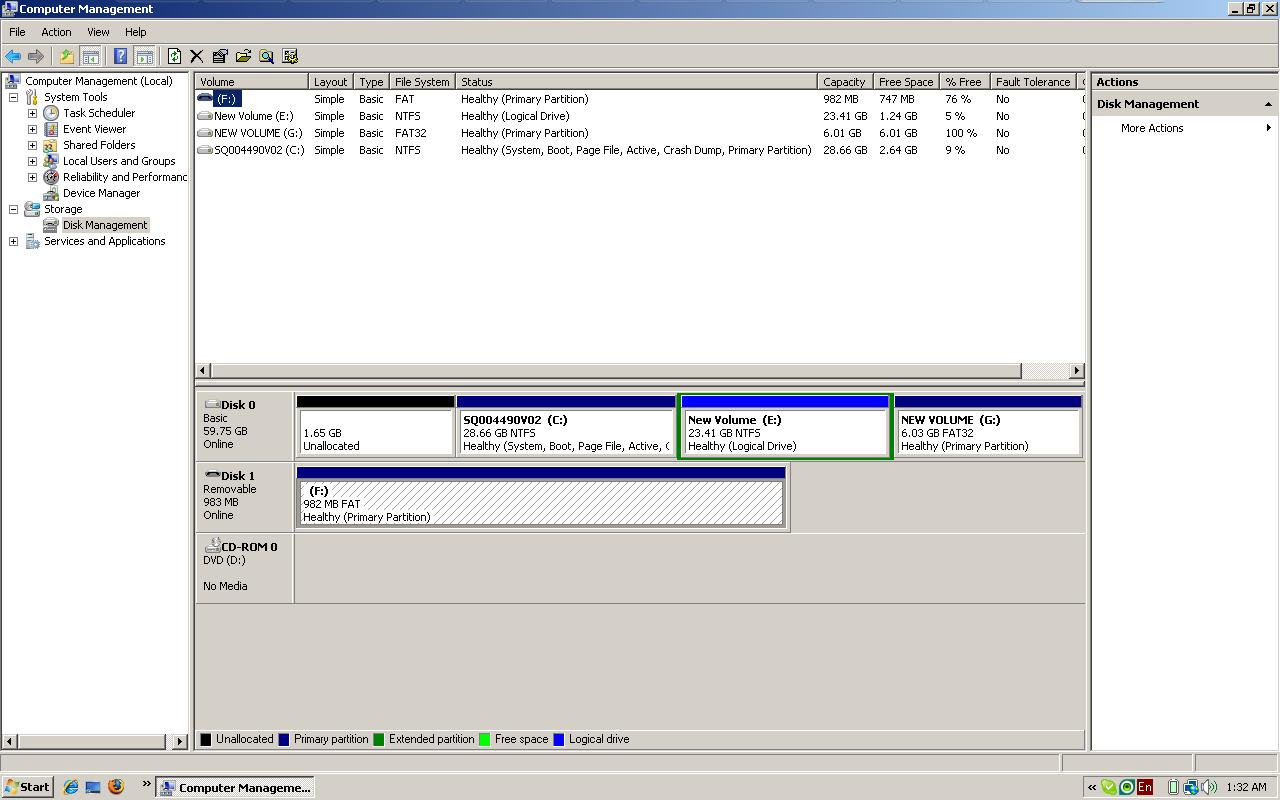Open the Action menu

pyautogui.click(x=56, y=32)
